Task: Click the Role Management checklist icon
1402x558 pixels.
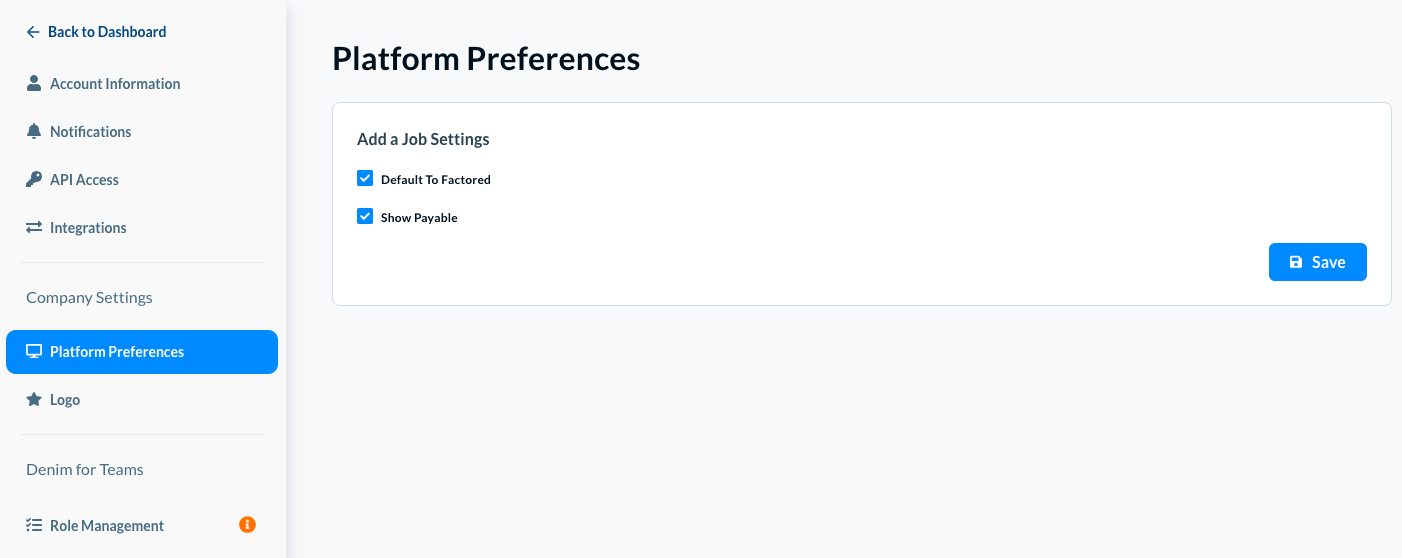Action: pyautogui.click(x=34, y=526)
